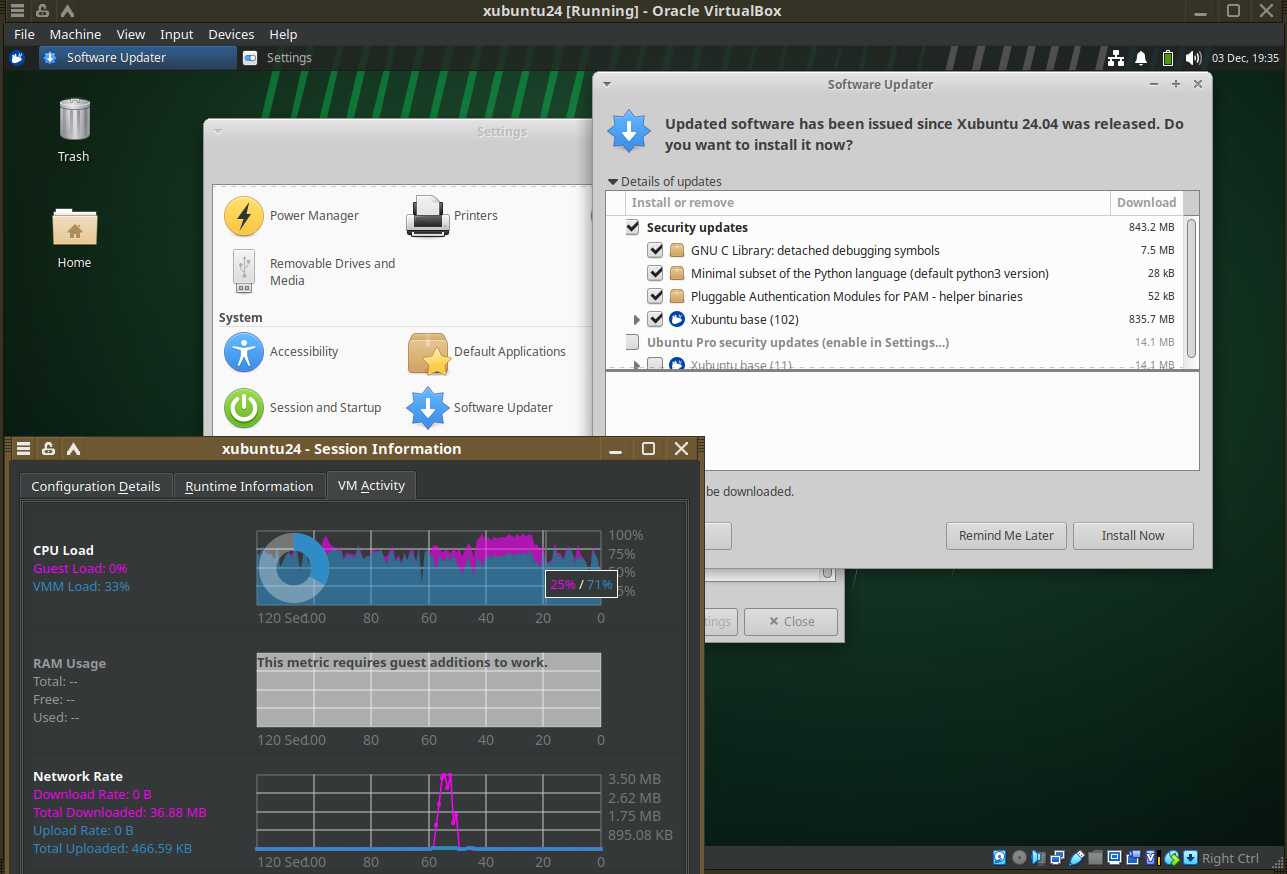Click the Close button in Settings window

point(790,622)
